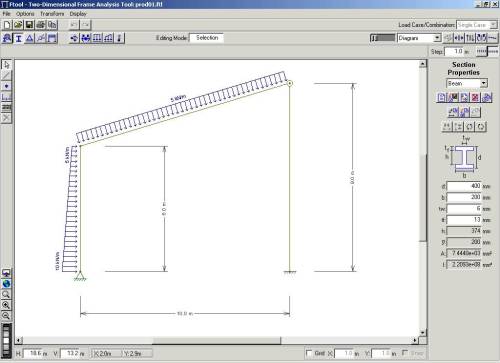
Task: Click the Zoom Out magnifier icon
Action: pyautogui.click(x=6, y=316)
